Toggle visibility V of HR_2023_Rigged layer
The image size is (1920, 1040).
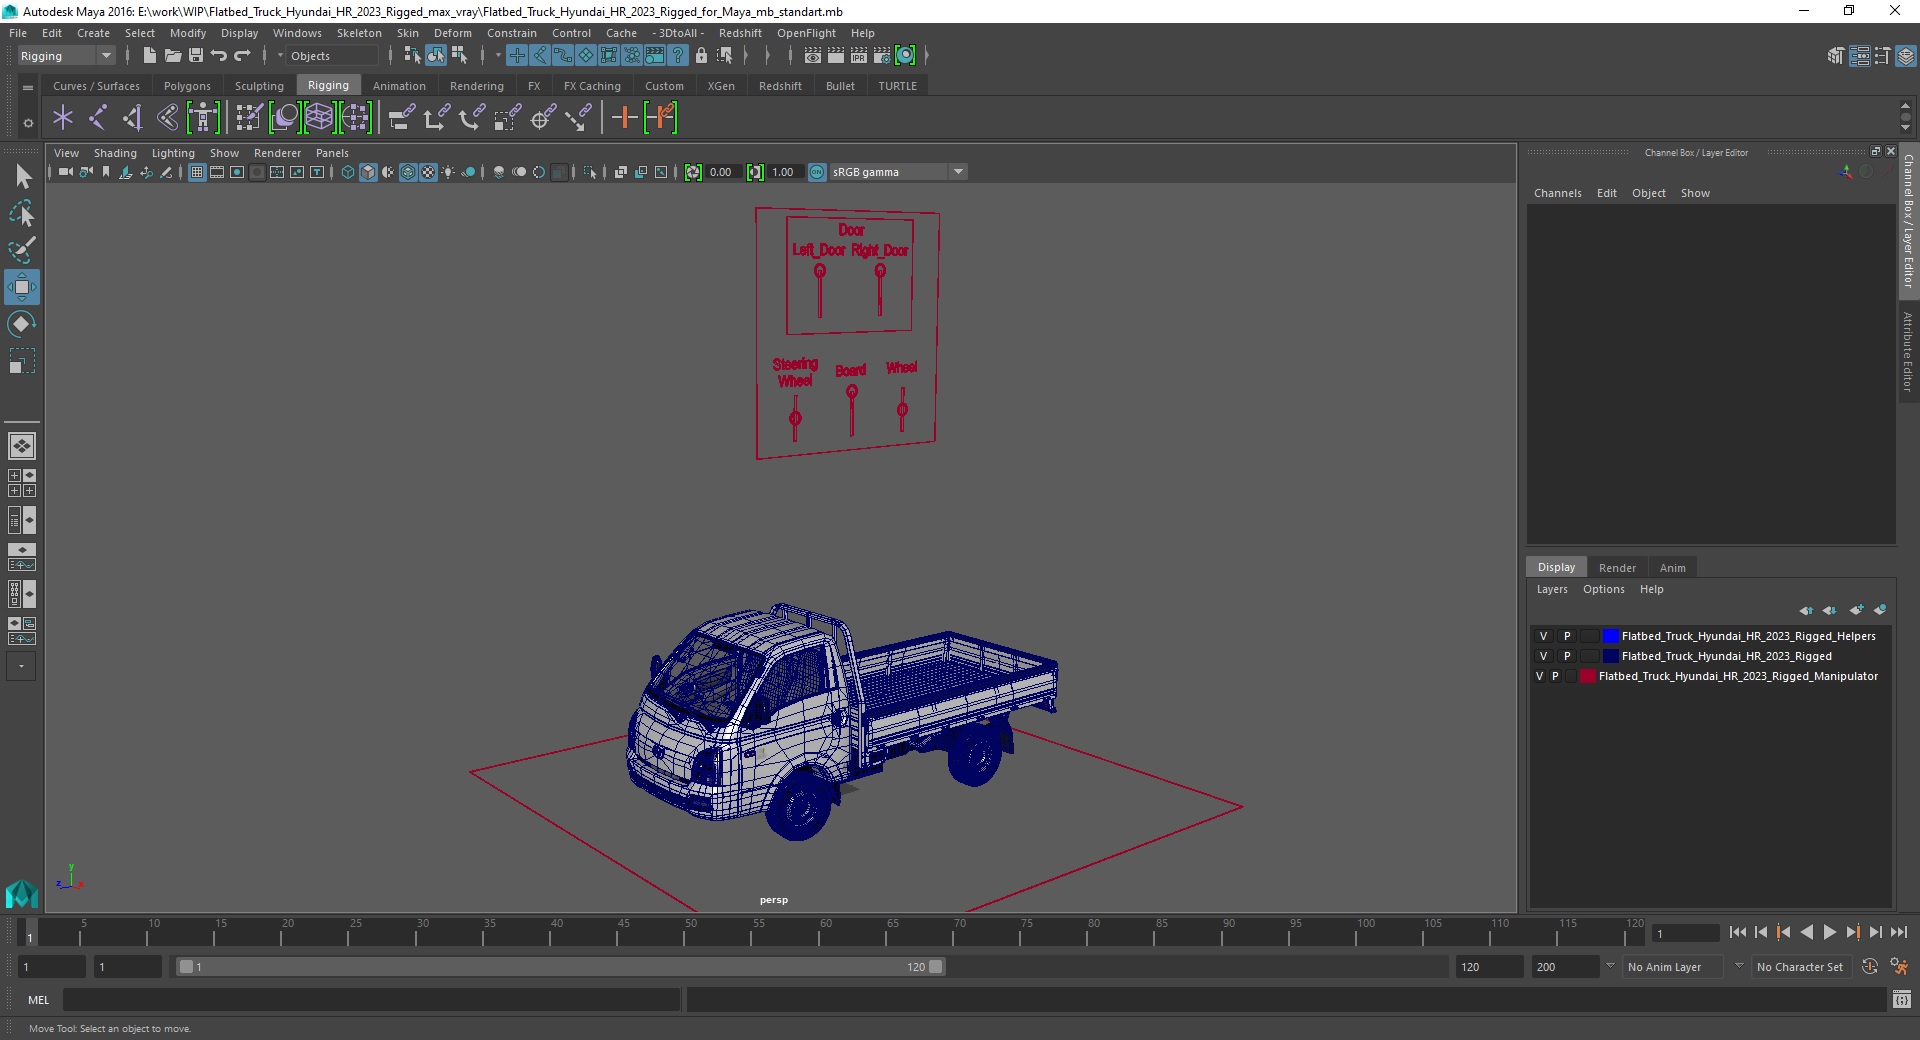[1543, 656]
